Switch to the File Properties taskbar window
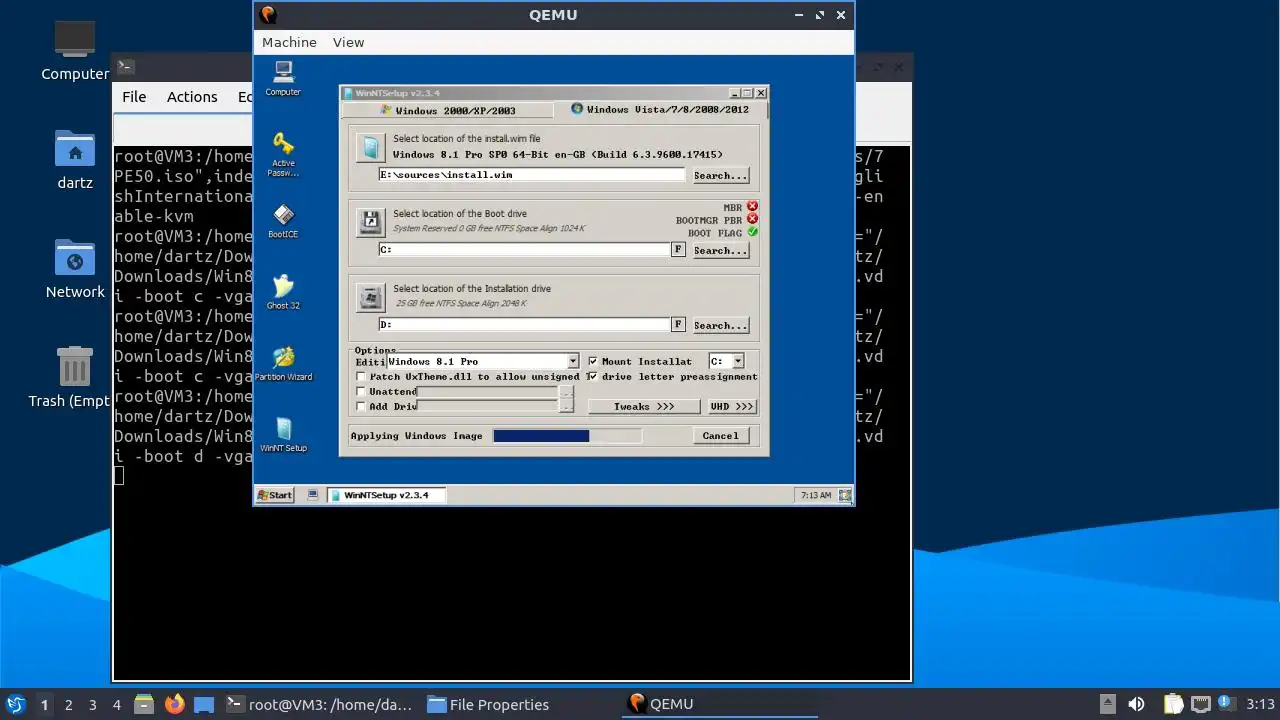 489,704
